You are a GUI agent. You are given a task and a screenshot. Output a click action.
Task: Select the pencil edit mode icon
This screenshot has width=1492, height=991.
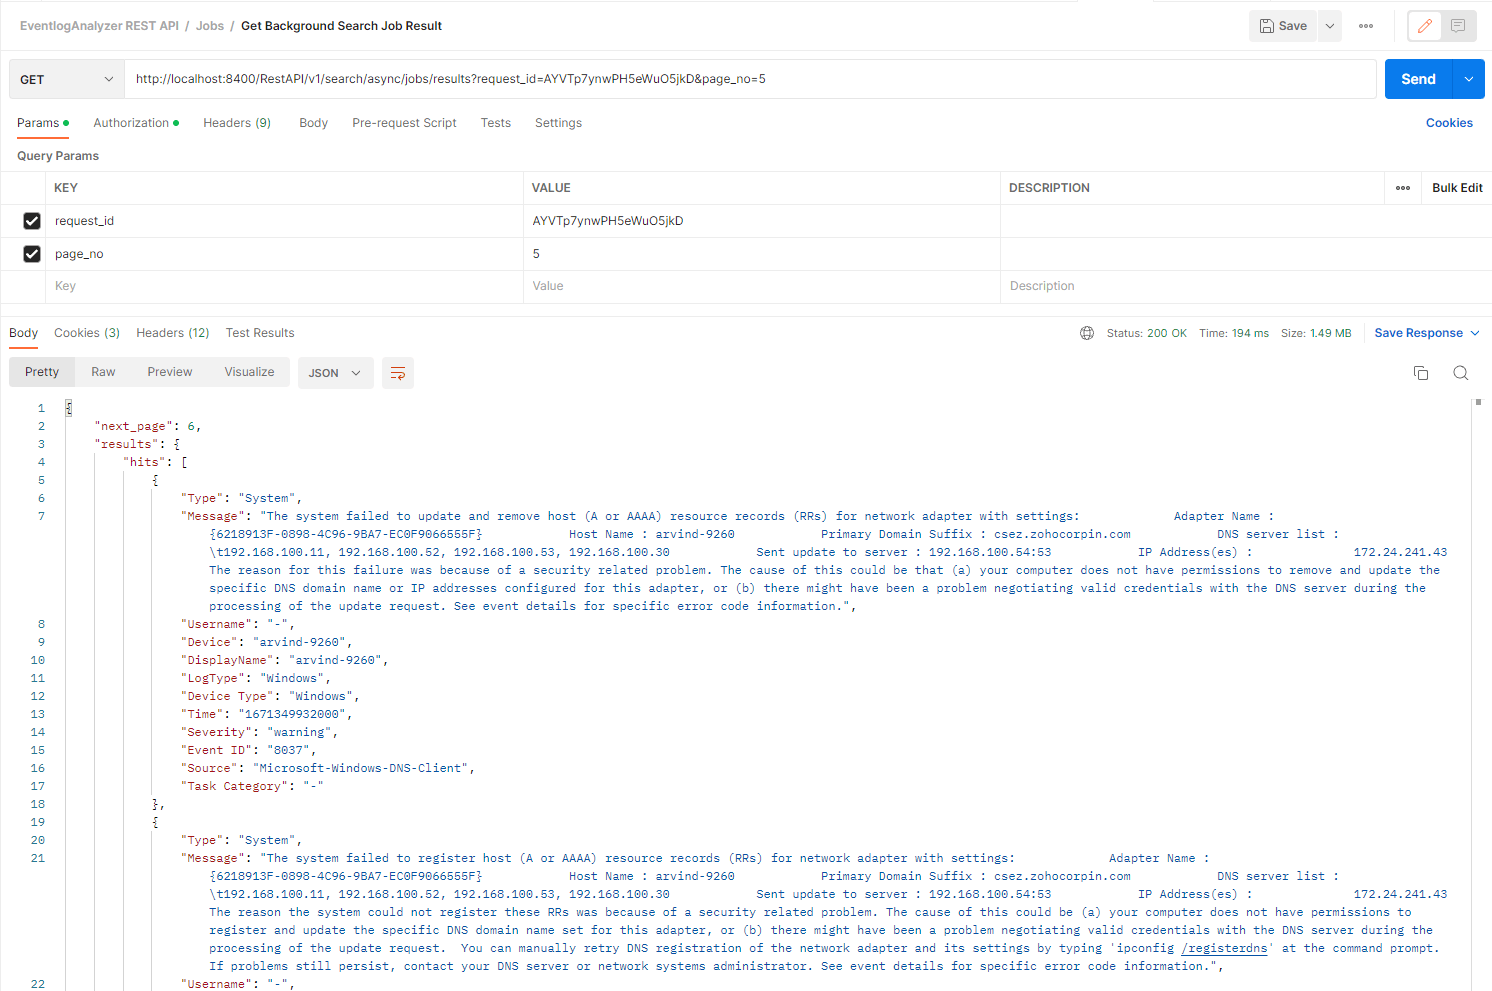1424,25
